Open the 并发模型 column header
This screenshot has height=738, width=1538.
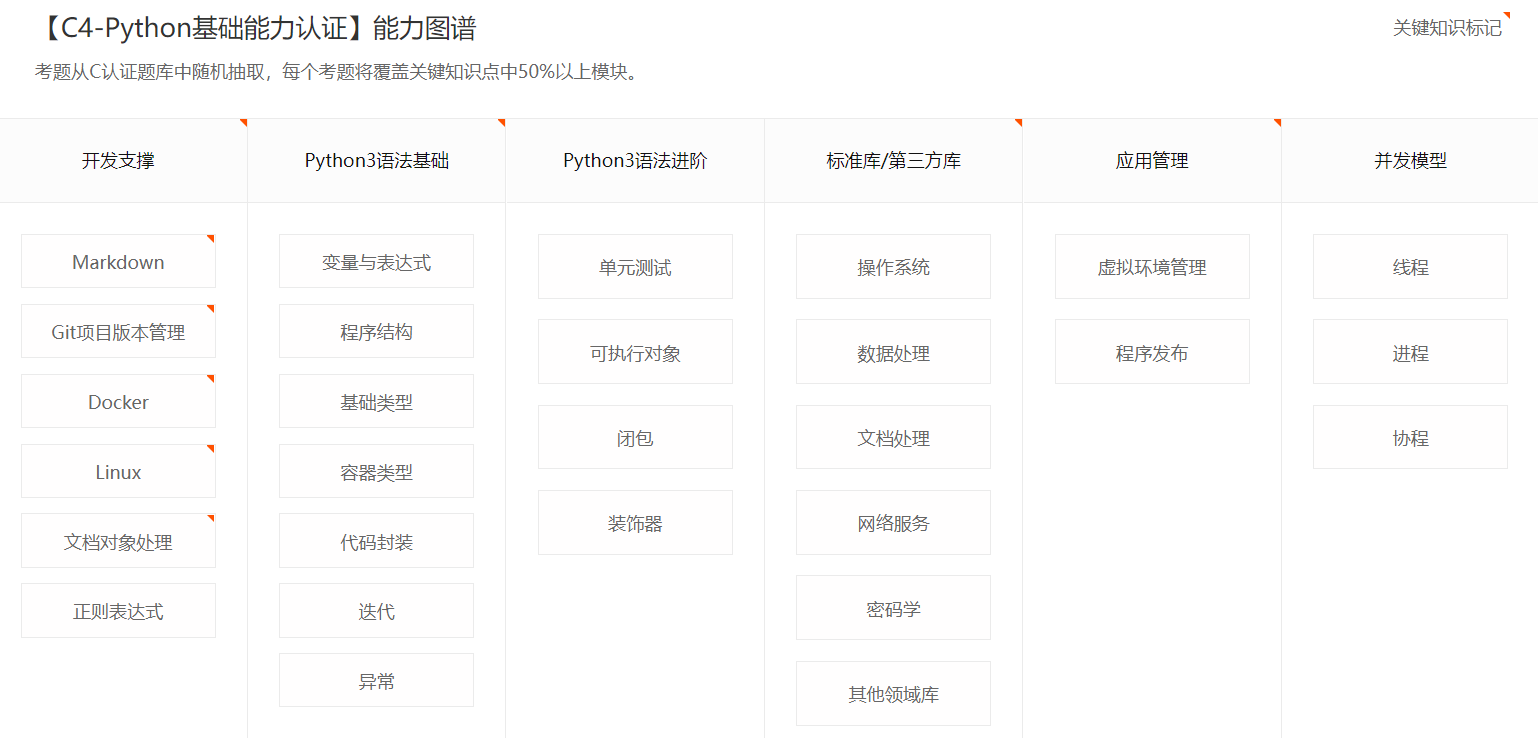click(x=1410, y=160)
